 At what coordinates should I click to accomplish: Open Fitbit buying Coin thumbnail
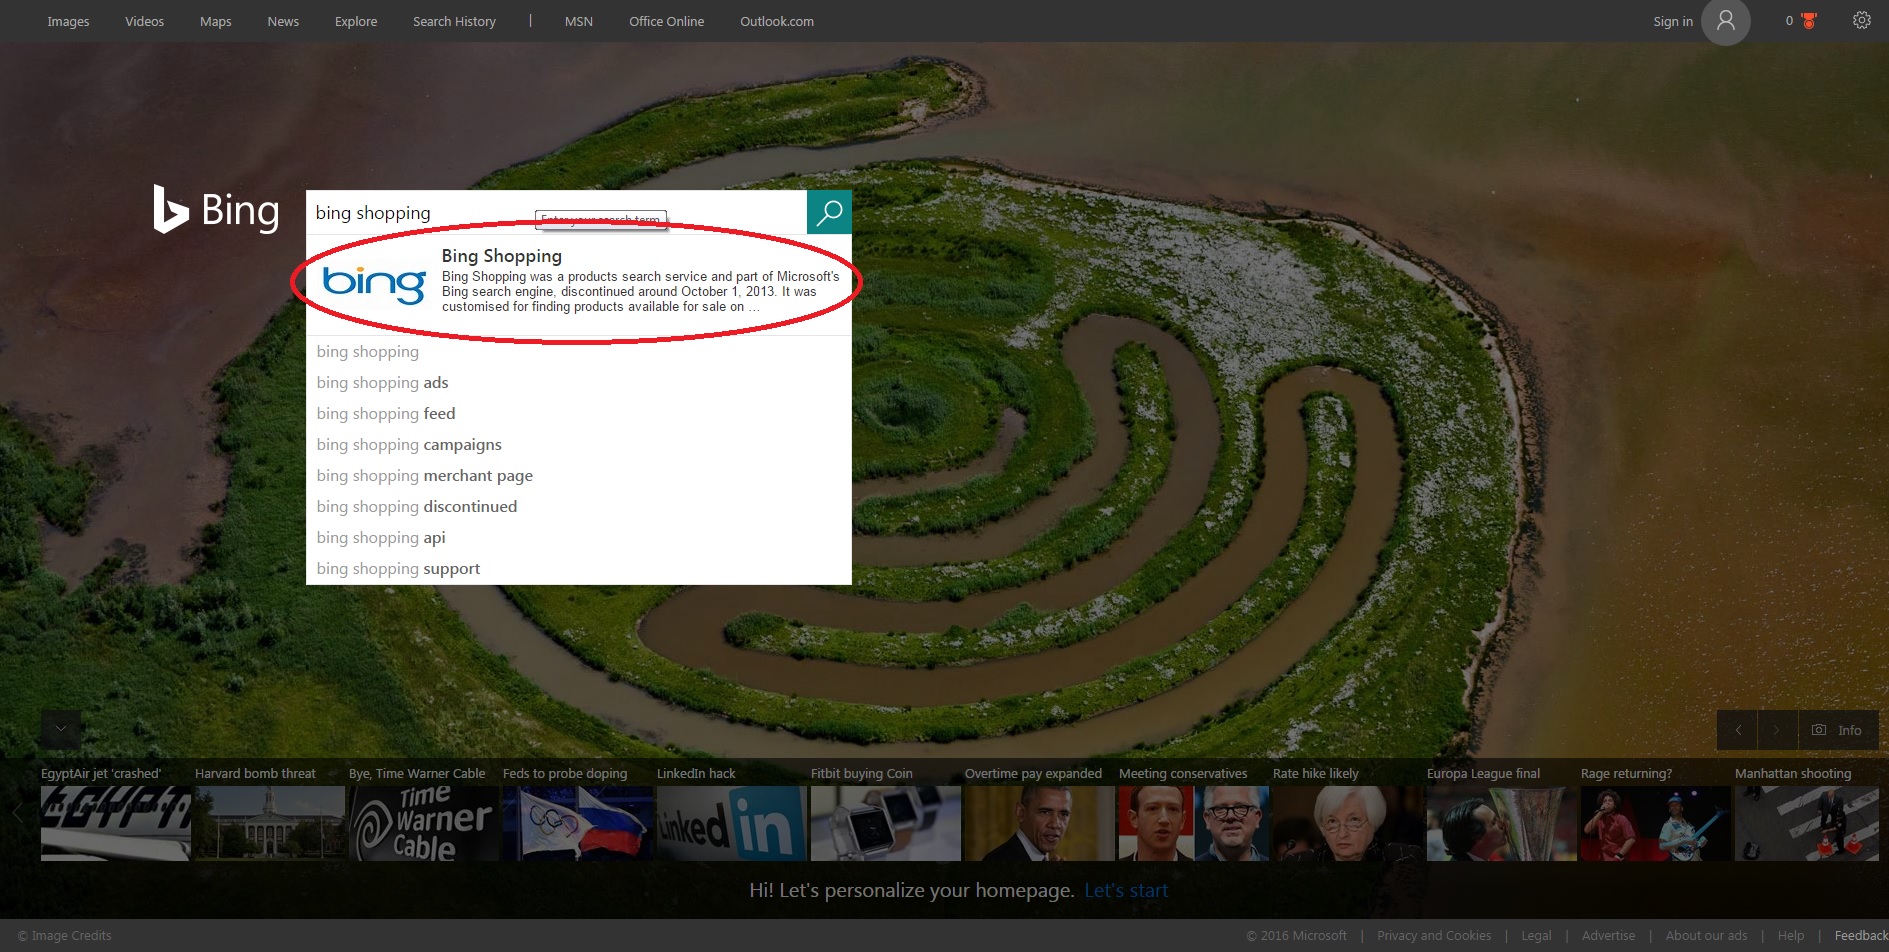tap(886, 823)
